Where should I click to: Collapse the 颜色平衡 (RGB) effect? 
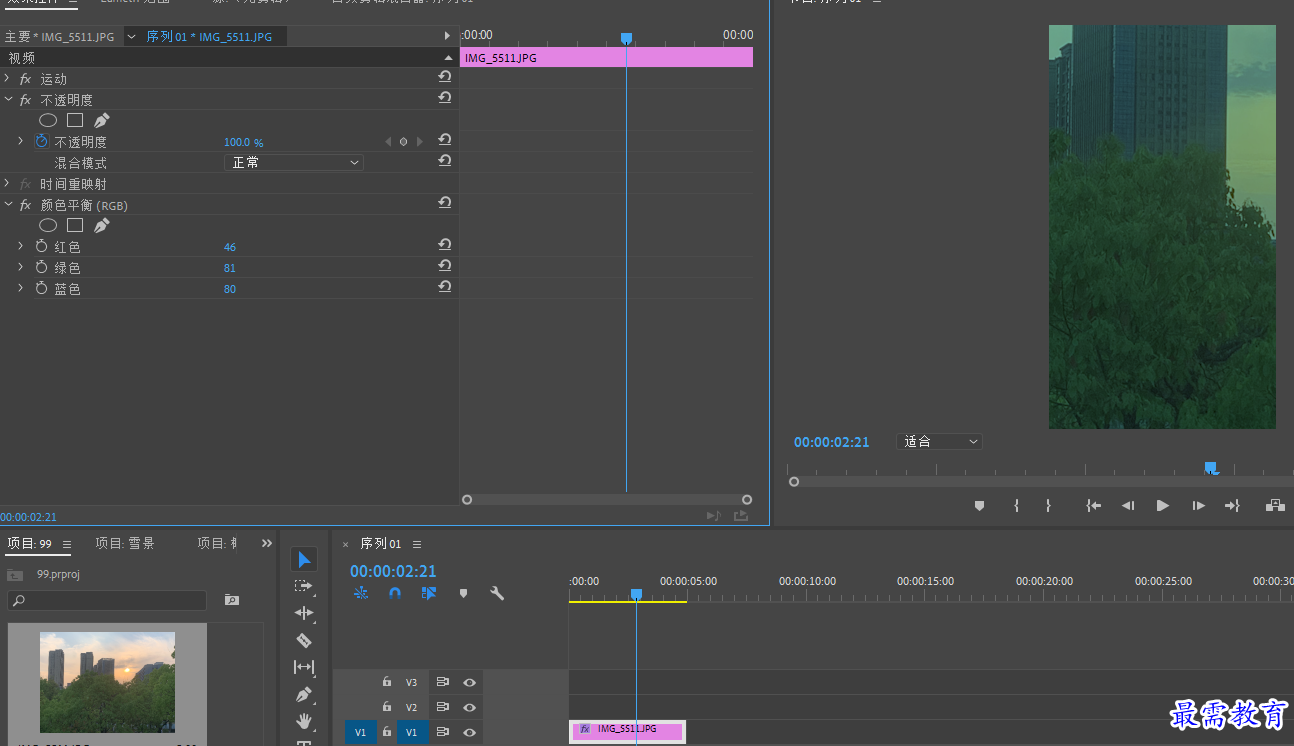(x=8, y=204)
